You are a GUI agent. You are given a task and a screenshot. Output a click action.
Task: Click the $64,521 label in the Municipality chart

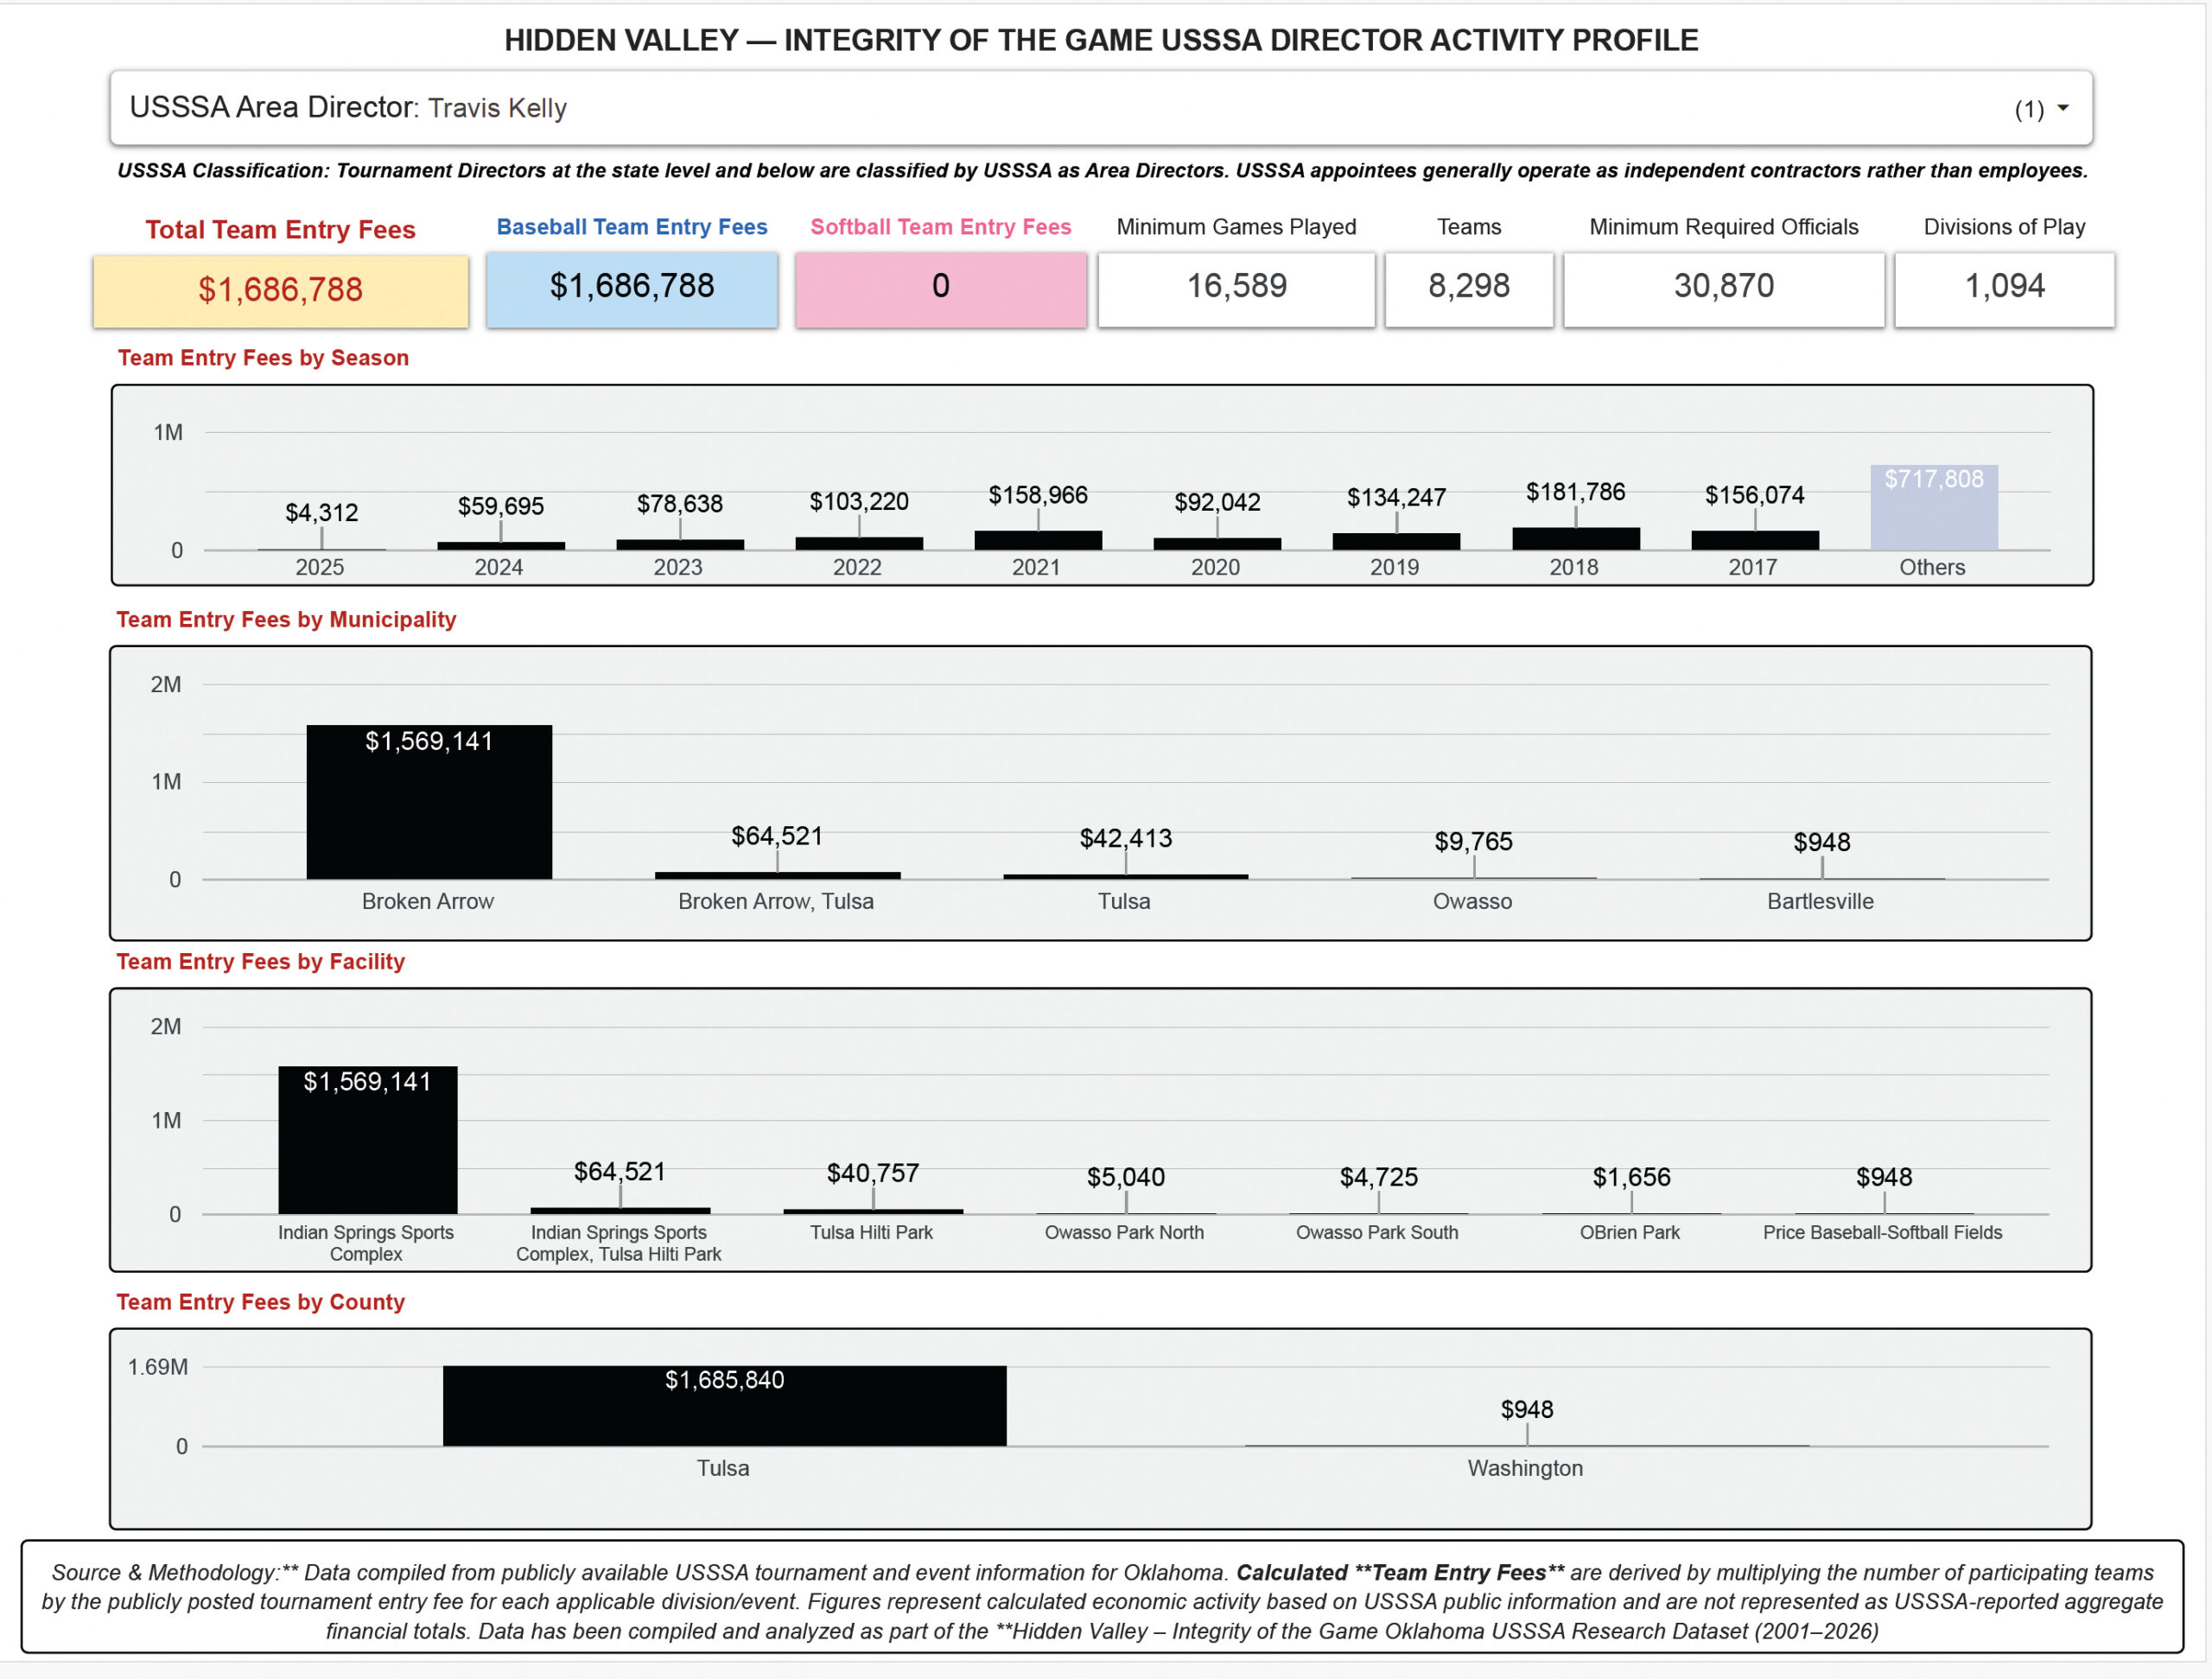pyautogui.click(x=777, y=836)
